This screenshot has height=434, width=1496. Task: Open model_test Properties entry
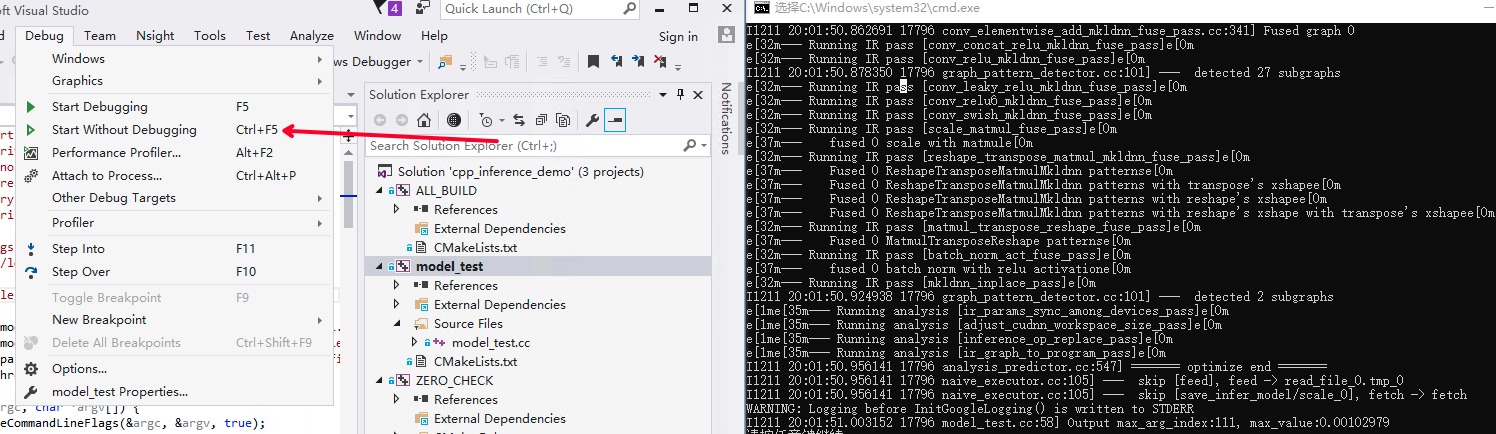(175, 392)
